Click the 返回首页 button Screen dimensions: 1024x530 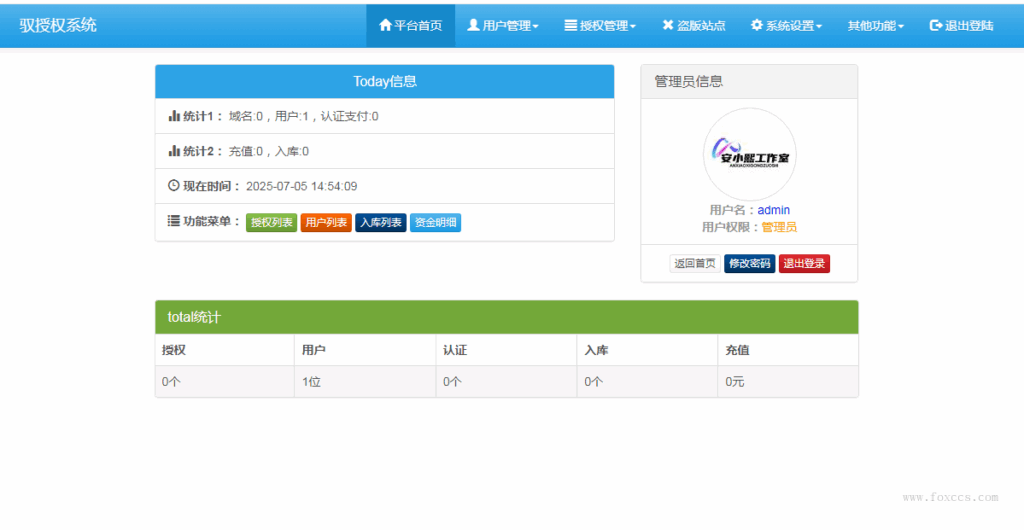click(695, 264)
